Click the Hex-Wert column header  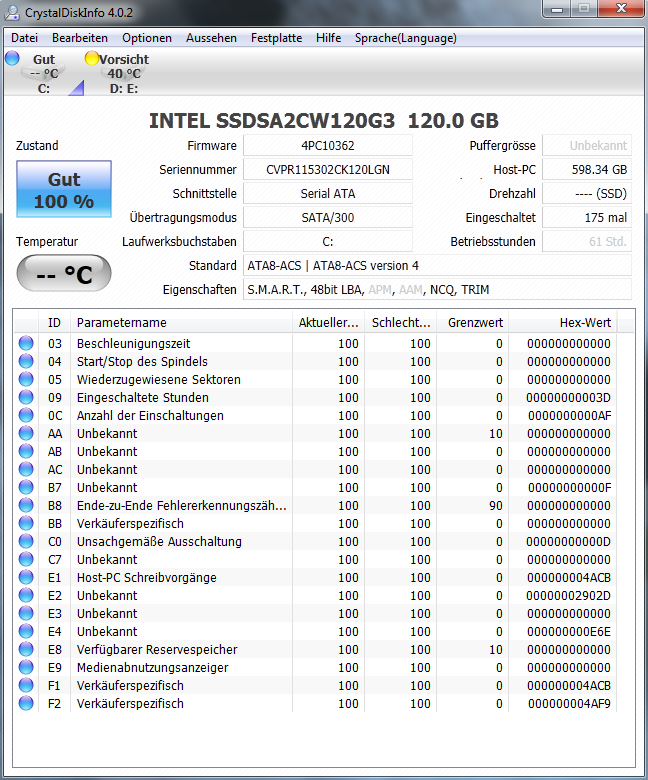pos(563,322)
